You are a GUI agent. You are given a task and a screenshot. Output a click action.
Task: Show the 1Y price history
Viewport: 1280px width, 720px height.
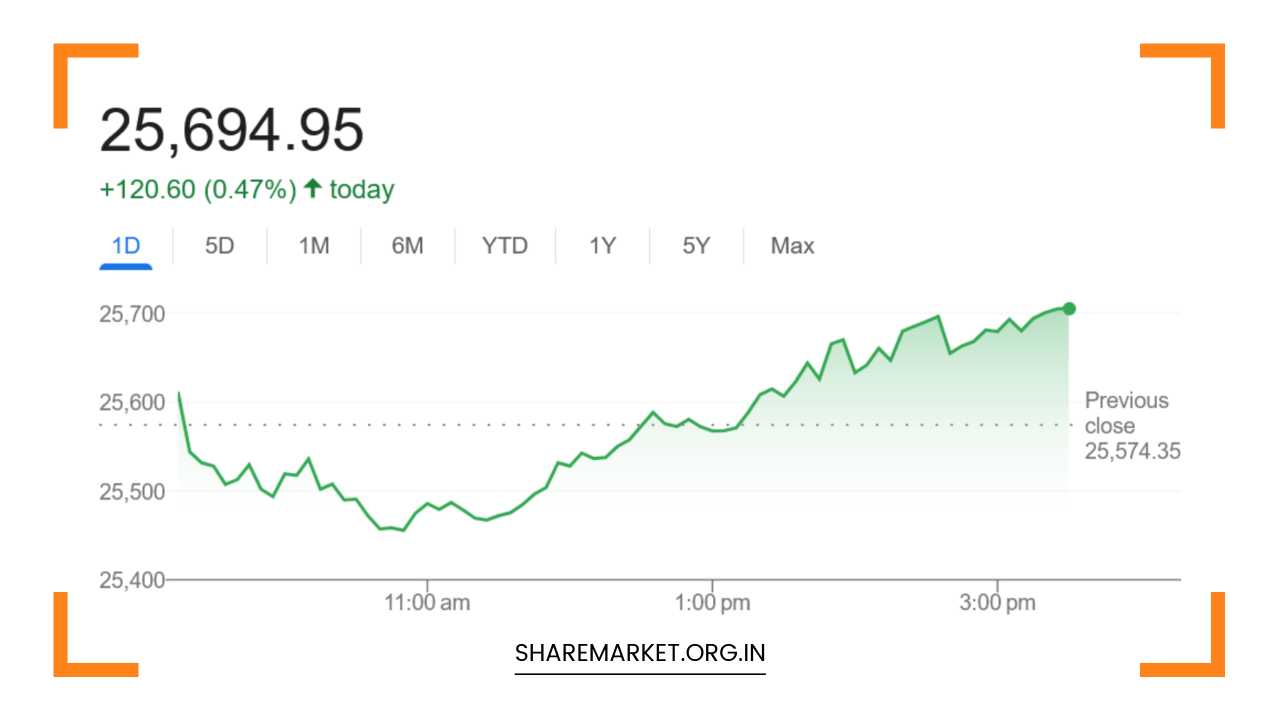[x=601, y=245]
